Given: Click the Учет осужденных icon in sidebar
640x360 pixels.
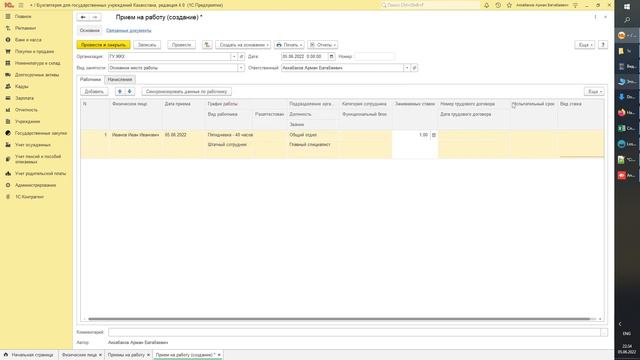Looking at the screenshot, I should coord(8,145).
